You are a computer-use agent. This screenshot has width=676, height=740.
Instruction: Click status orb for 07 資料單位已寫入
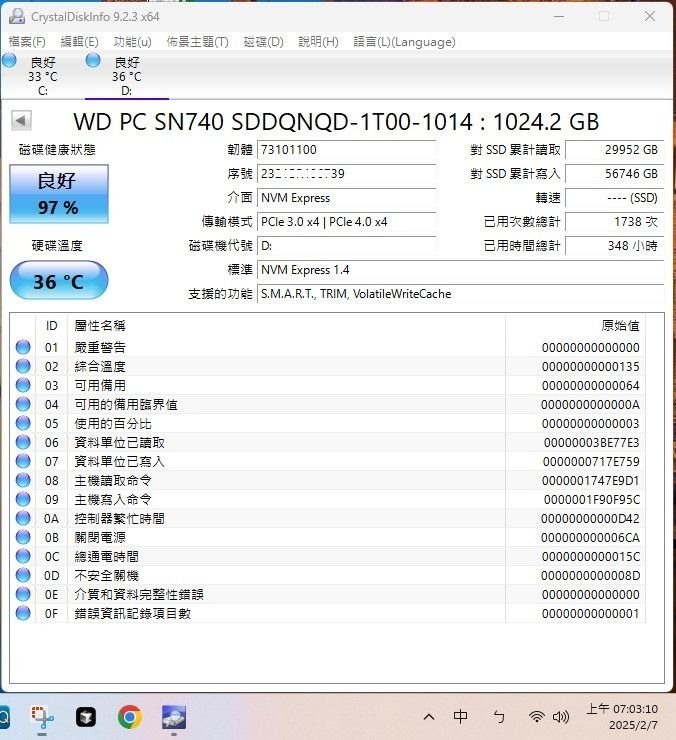click(23, 461)
